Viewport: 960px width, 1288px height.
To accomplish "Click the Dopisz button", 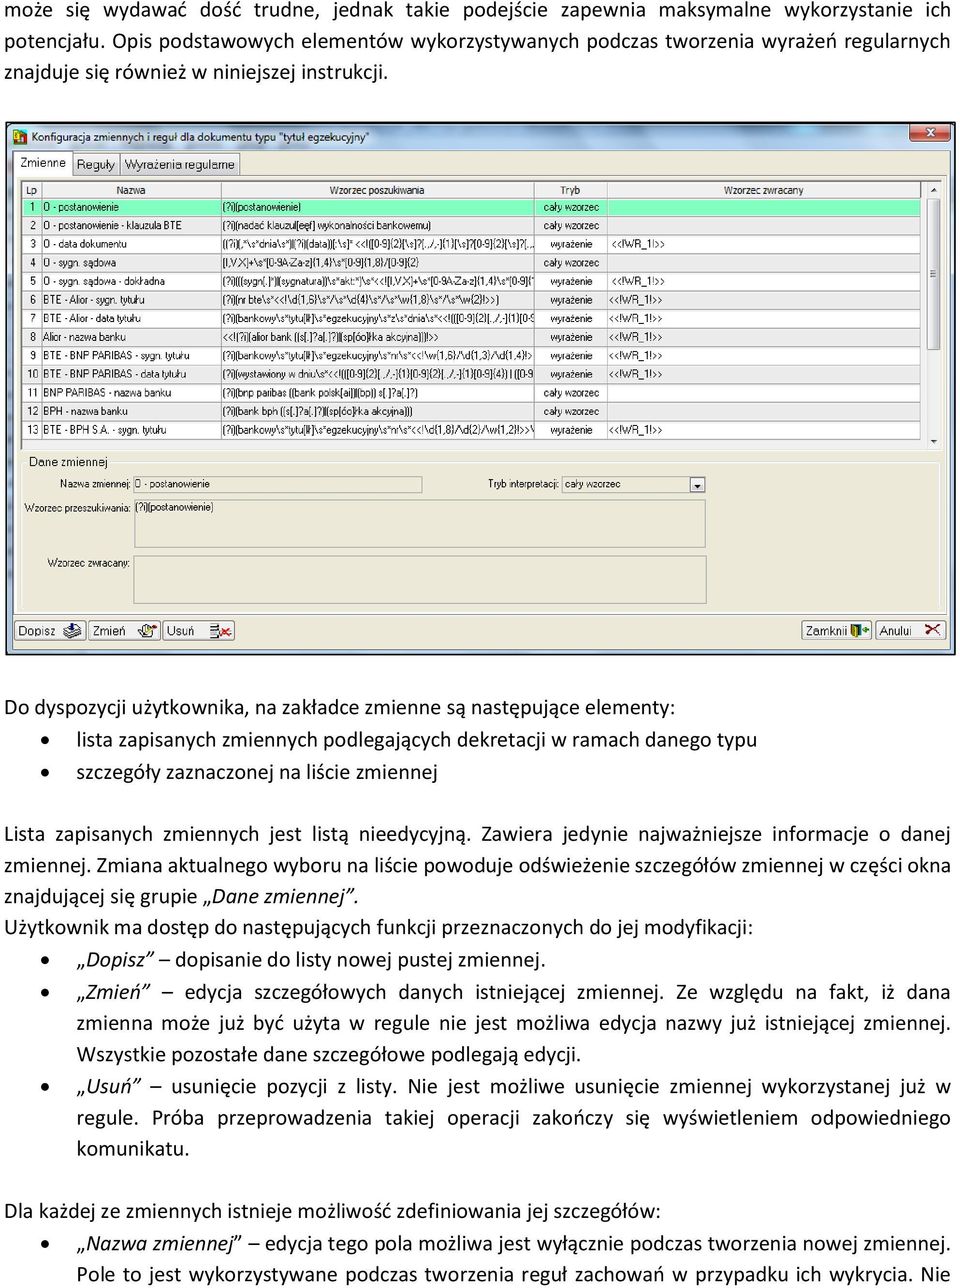I will 50,631.
